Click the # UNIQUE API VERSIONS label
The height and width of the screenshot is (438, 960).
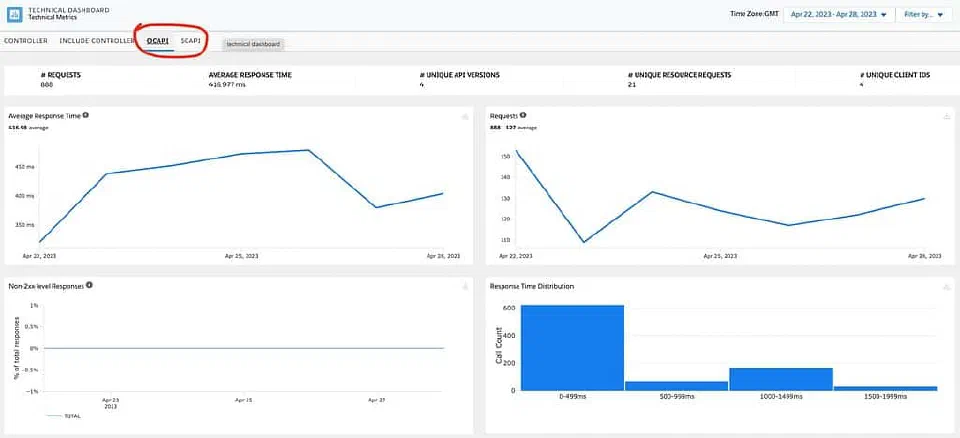(459, 75)
